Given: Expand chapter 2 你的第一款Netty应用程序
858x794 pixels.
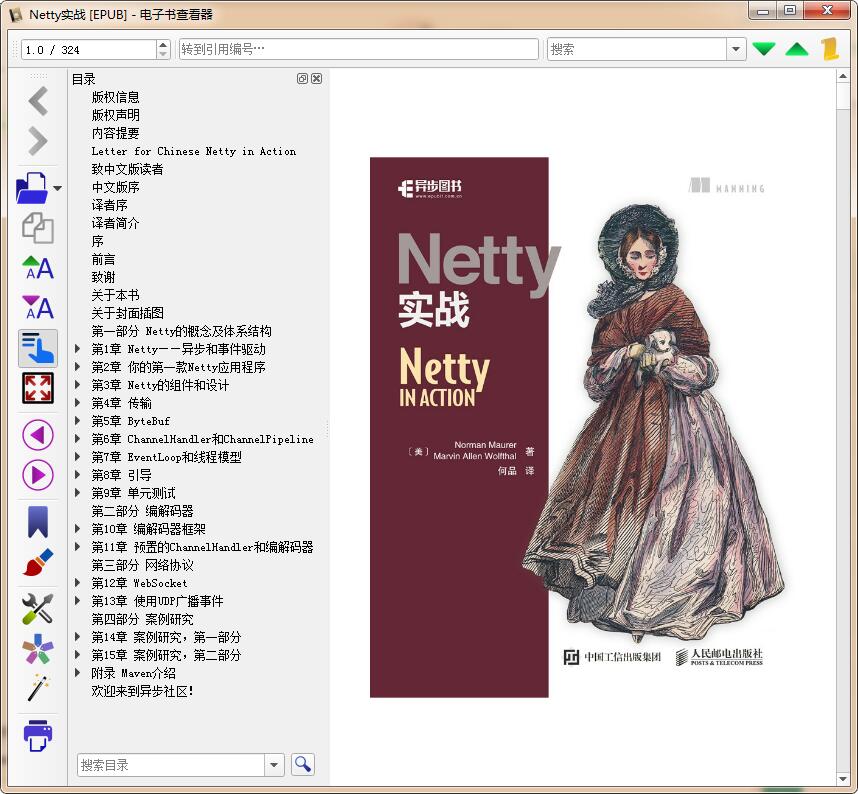Looking at the screenshot, I should pyautogui.click(x=78, y=367).
